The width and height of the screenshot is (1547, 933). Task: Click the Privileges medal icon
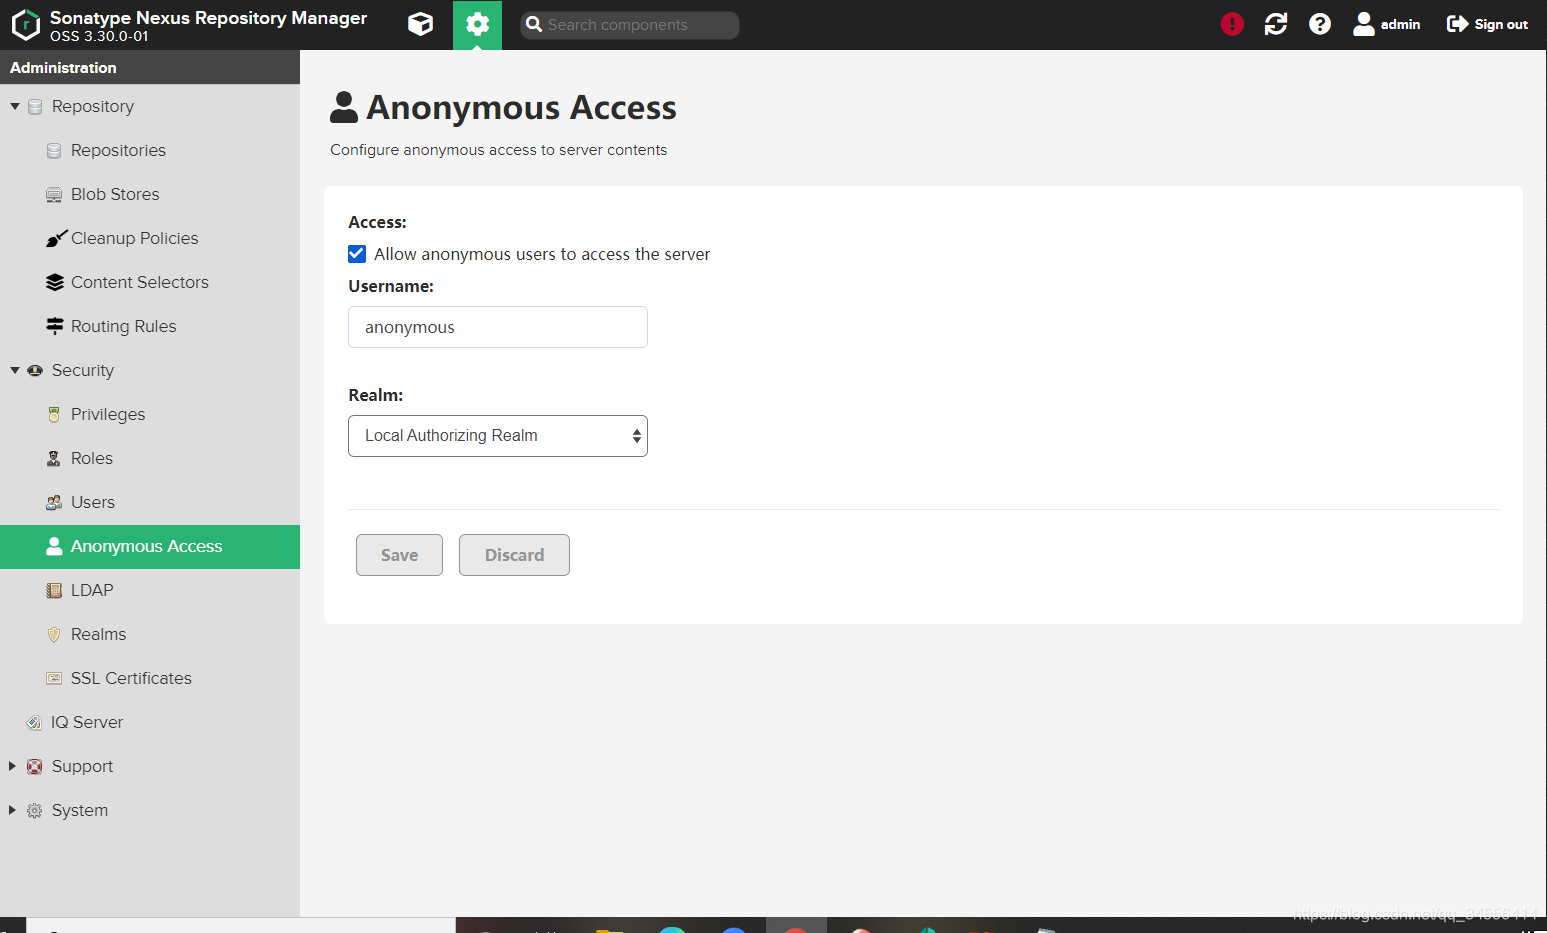point(54,414)
